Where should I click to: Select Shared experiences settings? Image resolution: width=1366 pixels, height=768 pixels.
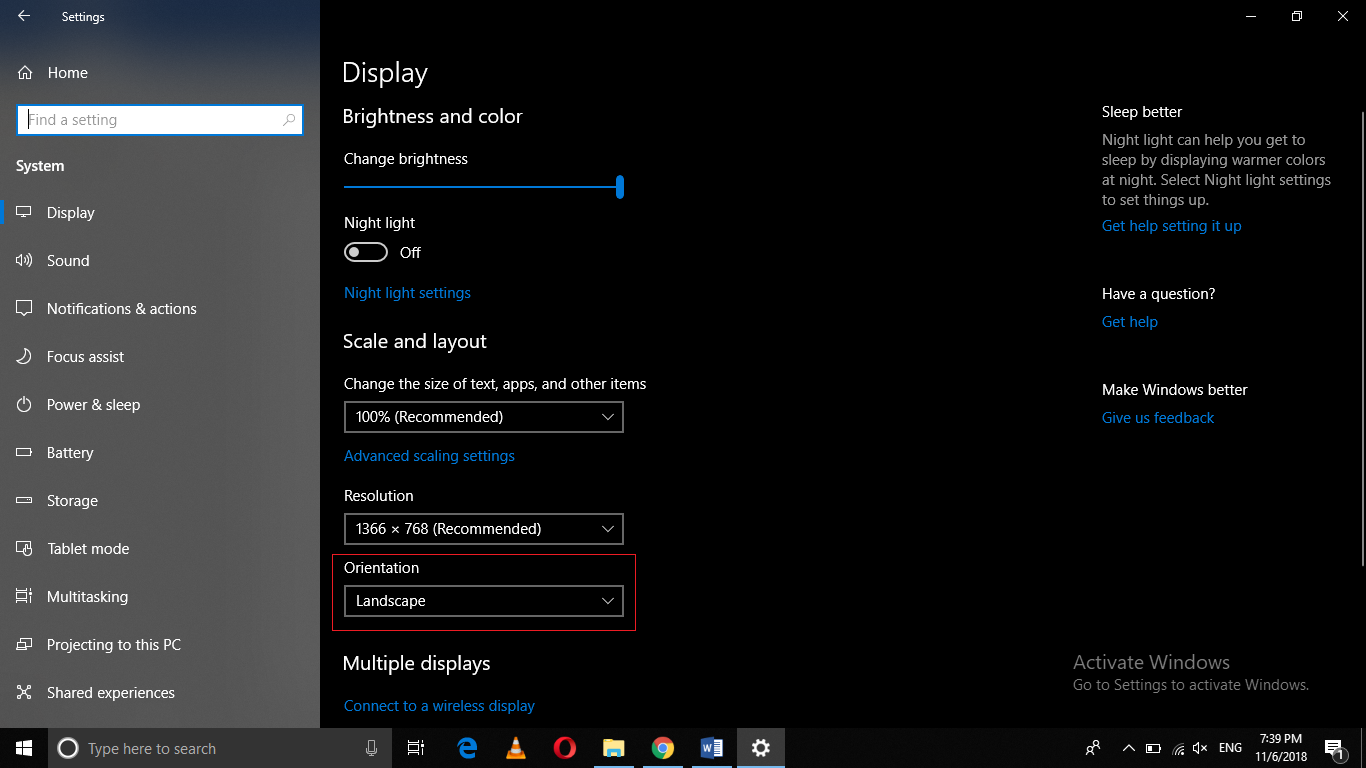tap(108, 692)
